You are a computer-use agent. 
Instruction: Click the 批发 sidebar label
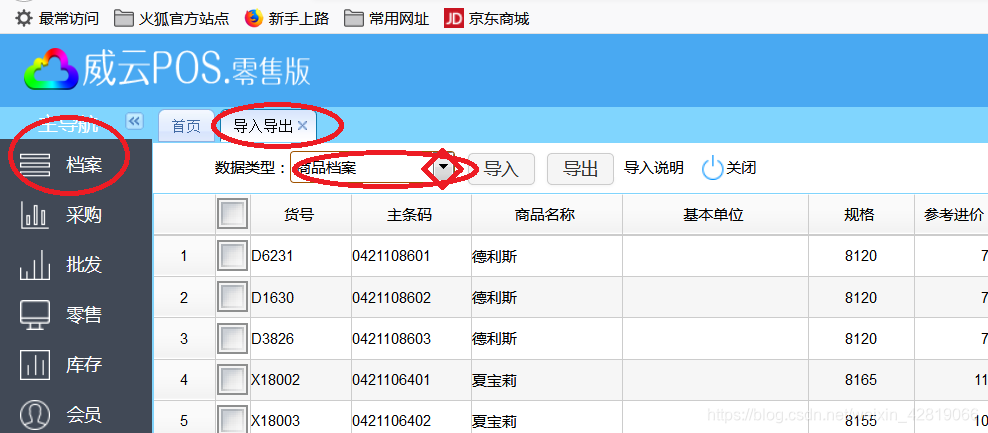coord(84,265)
